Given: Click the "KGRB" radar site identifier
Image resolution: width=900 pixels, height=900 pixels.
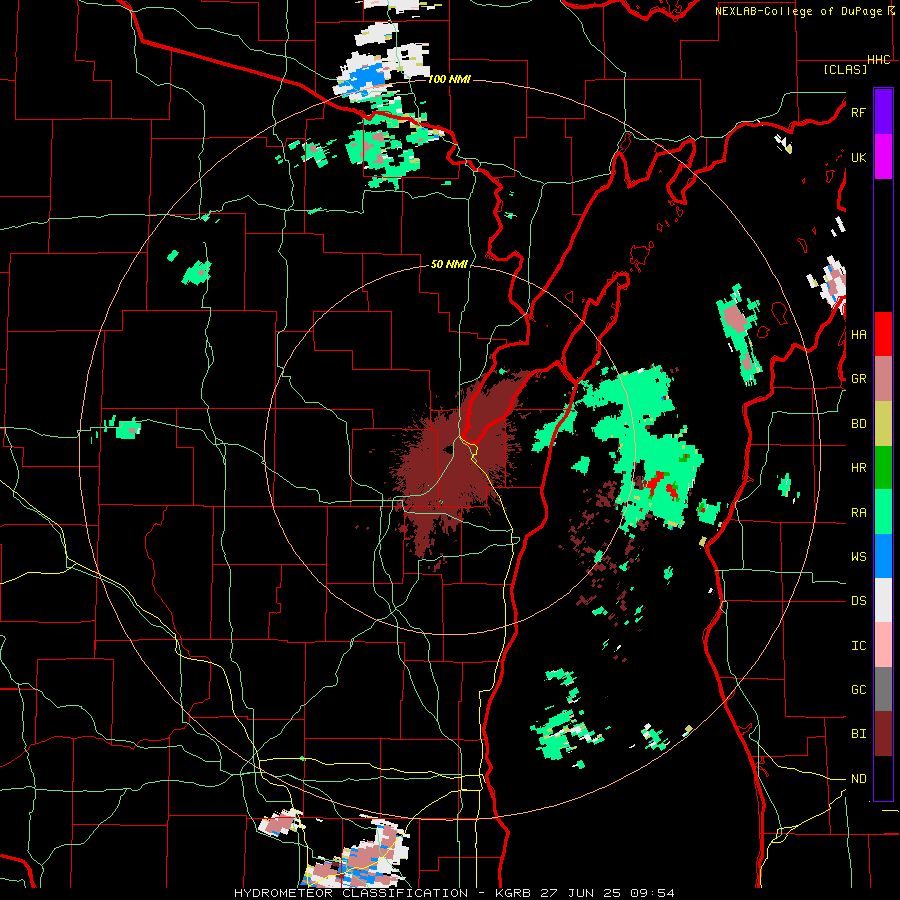Looking at the screenshot, I should coord(513,893).
